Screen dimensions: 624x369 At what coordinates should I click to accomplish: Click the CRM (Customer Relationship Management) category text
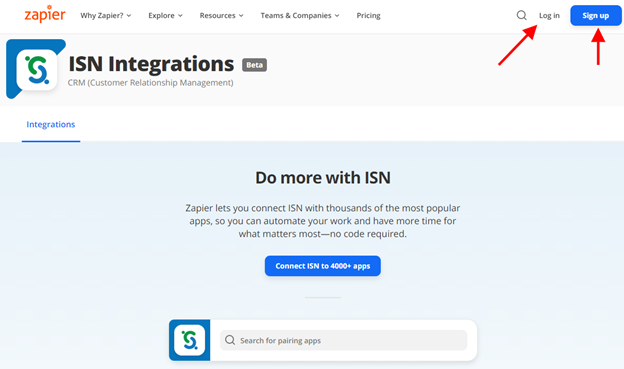tap(150, 83)
